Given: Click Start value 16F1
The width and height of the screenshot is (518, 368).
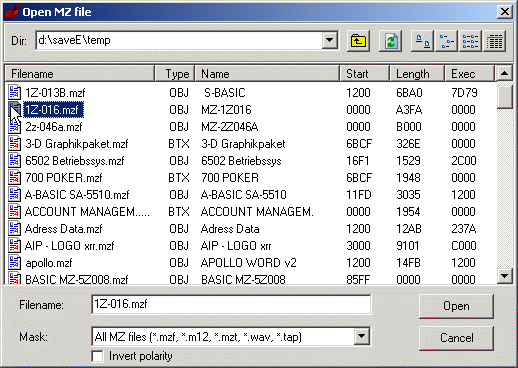Looking at the screenshot, I should click(x=358, y=161).
